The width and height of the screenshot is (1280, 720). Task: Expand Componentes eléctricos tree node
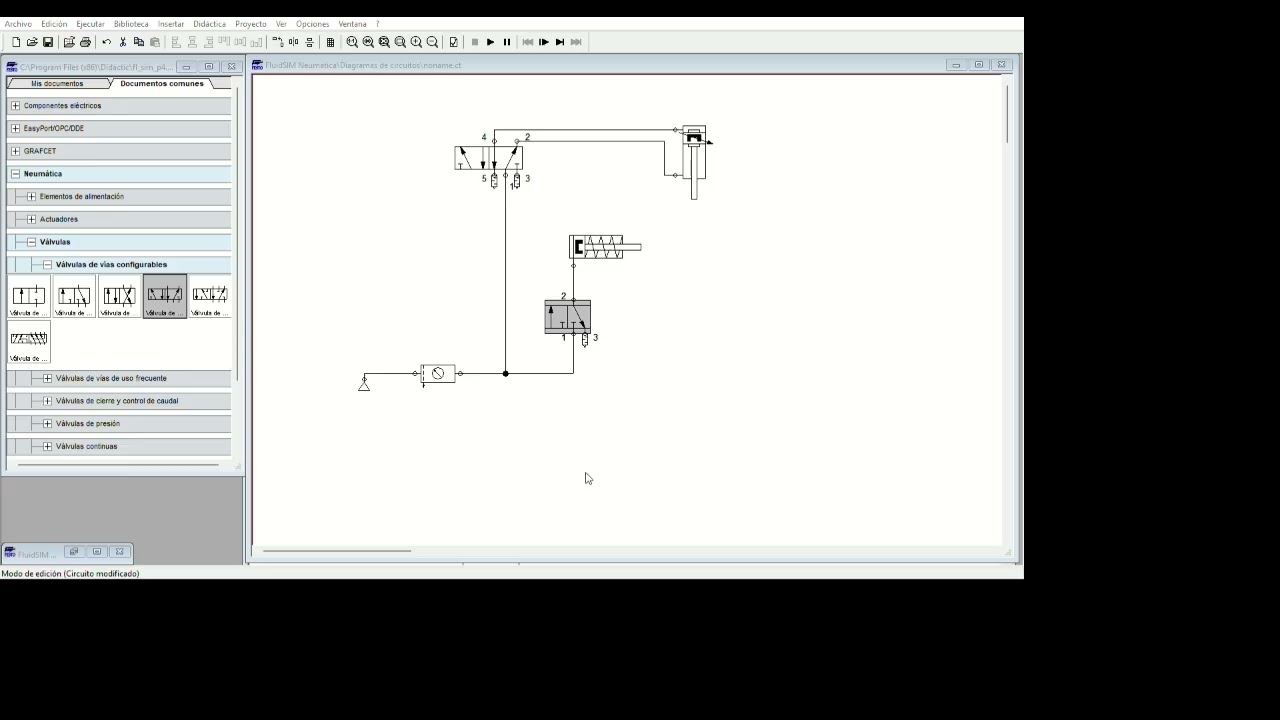[15, 106]
